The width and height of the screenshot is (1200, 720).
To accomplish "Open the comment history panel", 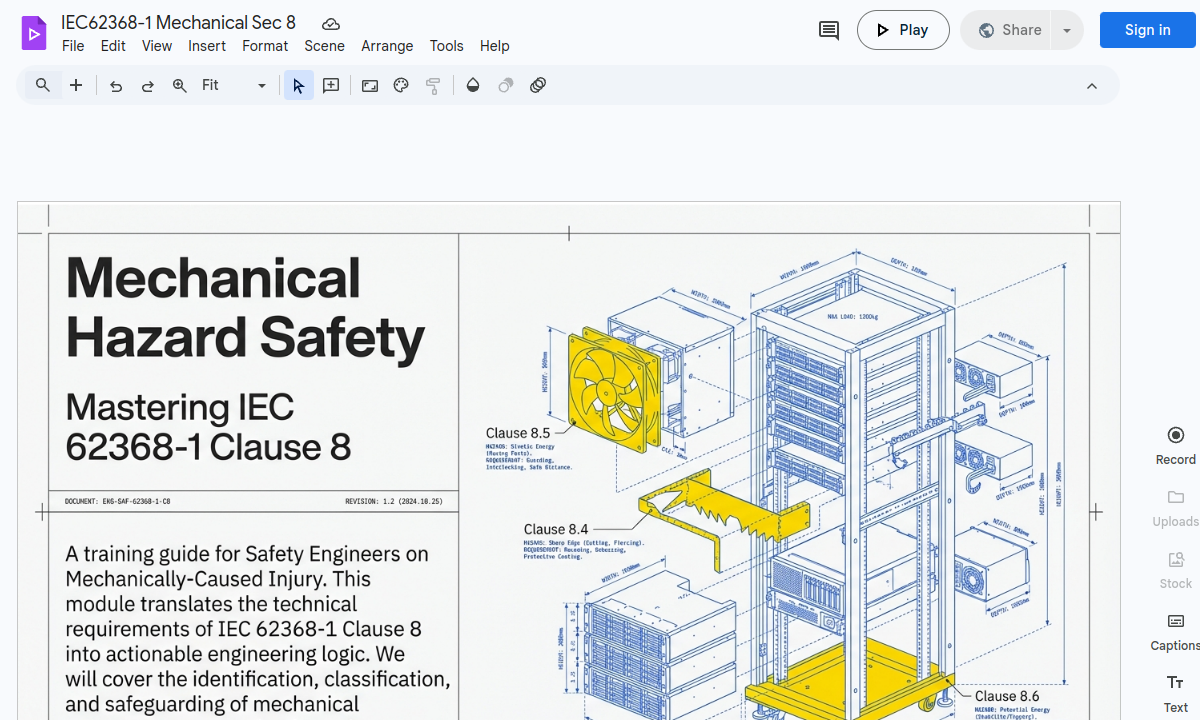I will tap(828, 30).
